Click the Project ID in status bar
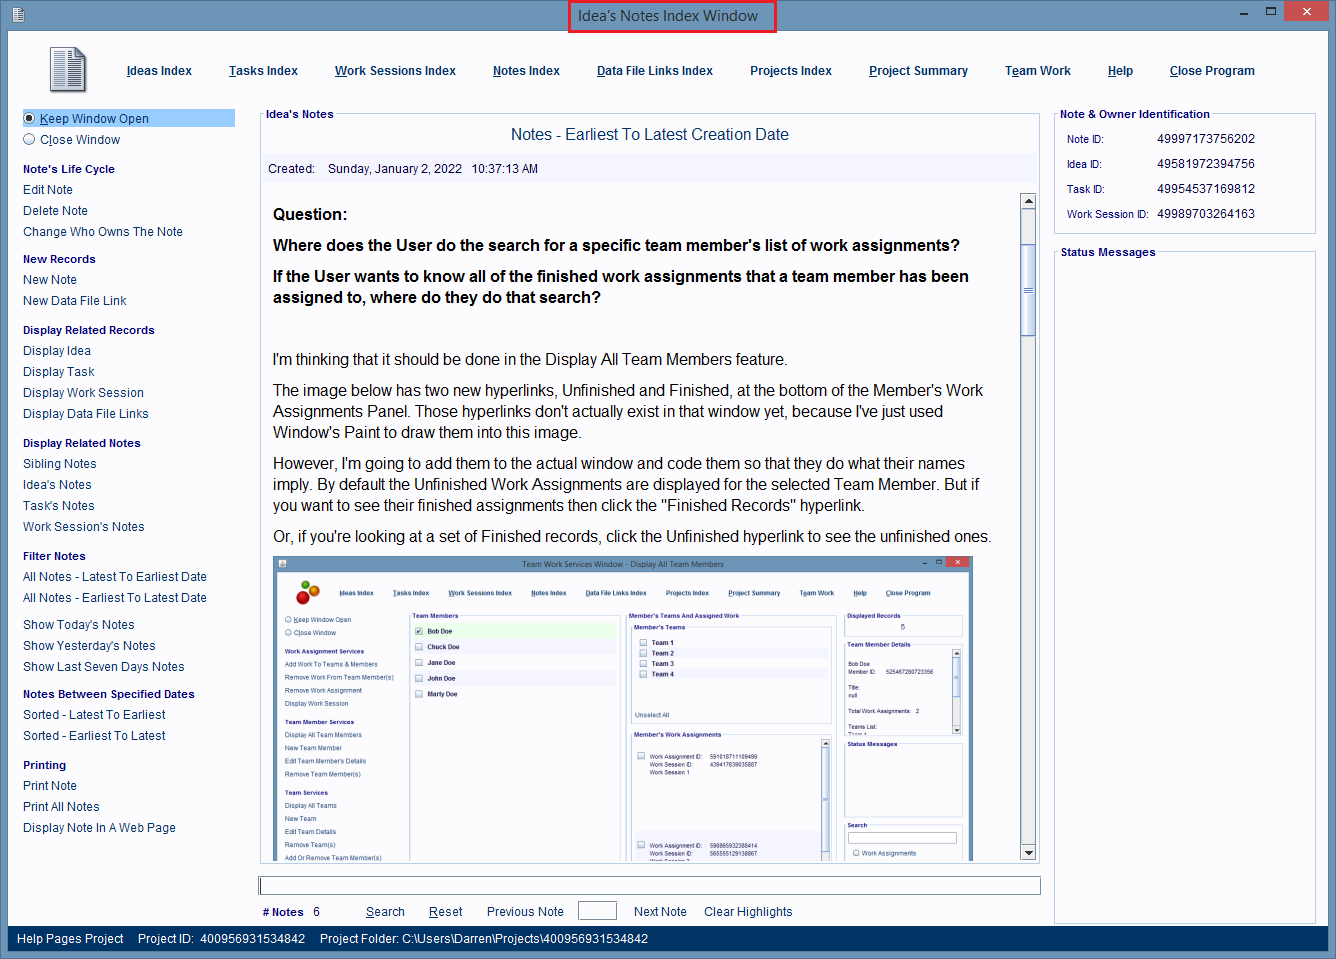 pos(221,939)
